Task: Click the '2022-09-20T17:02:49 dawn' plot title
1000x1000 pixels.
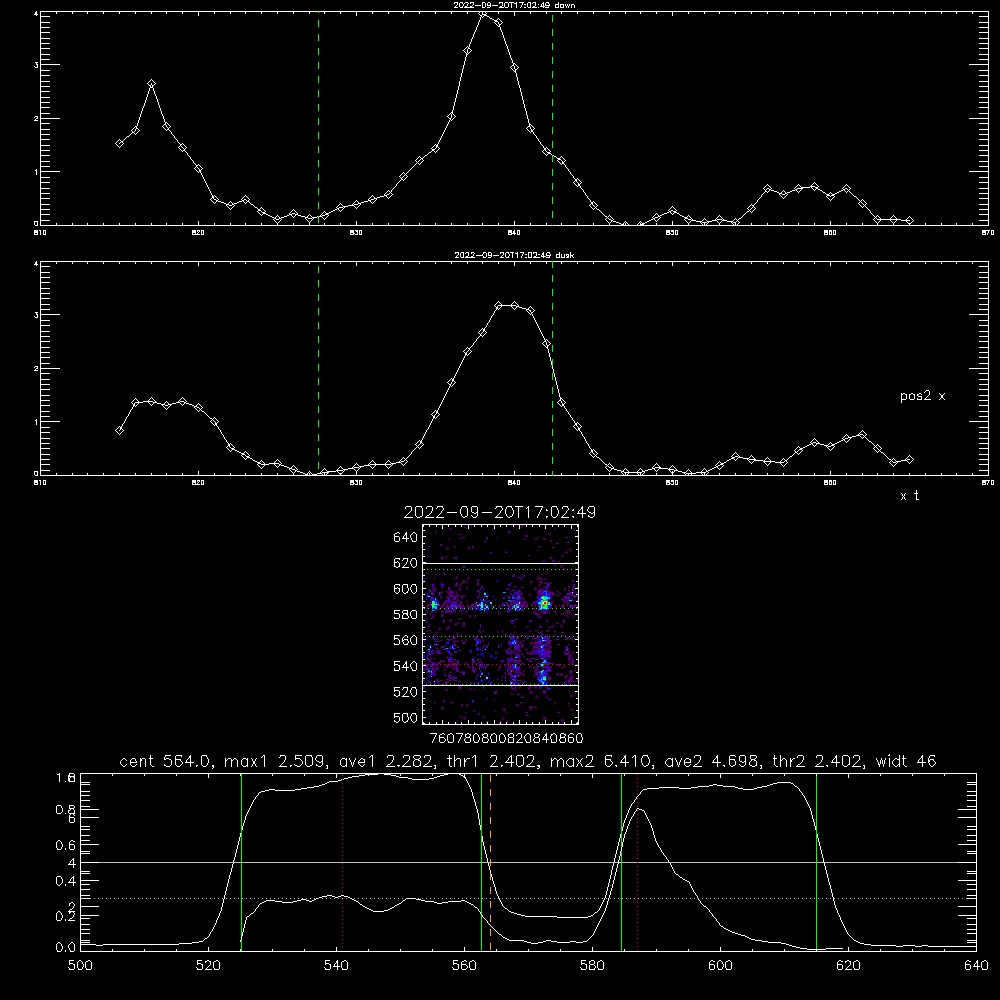Action: (x=514, y=5)
